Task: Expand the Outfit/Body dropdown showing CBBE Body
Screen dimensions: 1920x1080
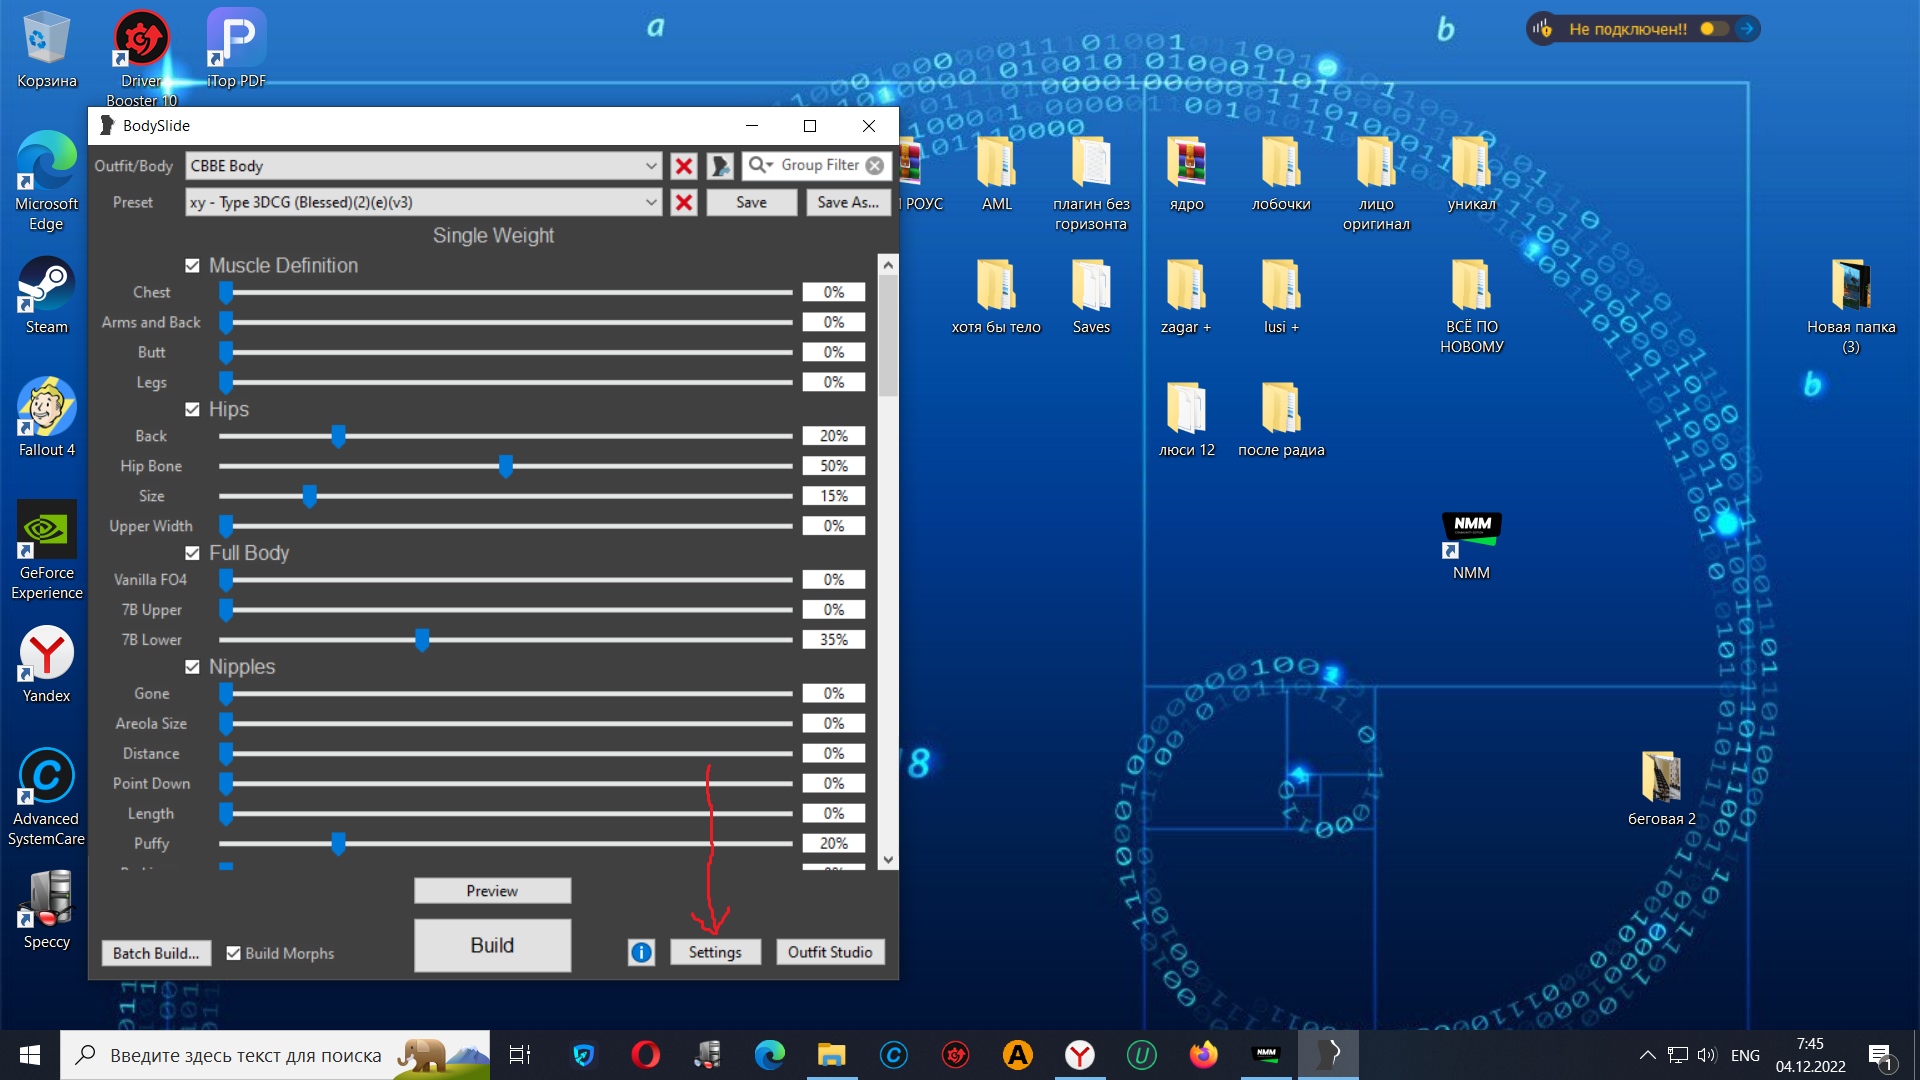Action: click(651, 166)
